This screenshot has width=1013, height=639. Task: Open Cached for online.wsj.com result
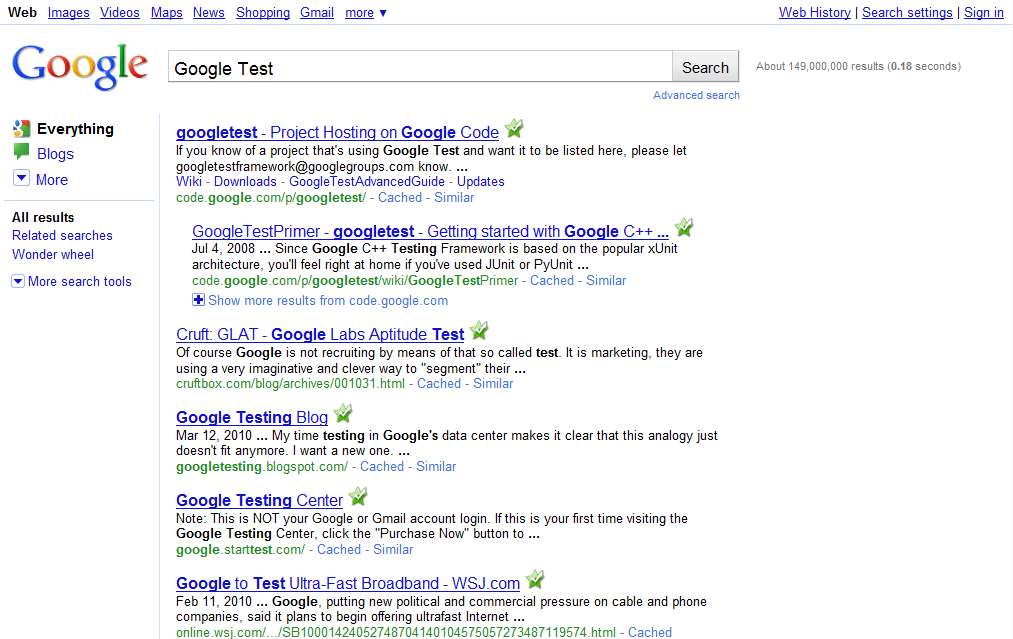tap(650, 633)
